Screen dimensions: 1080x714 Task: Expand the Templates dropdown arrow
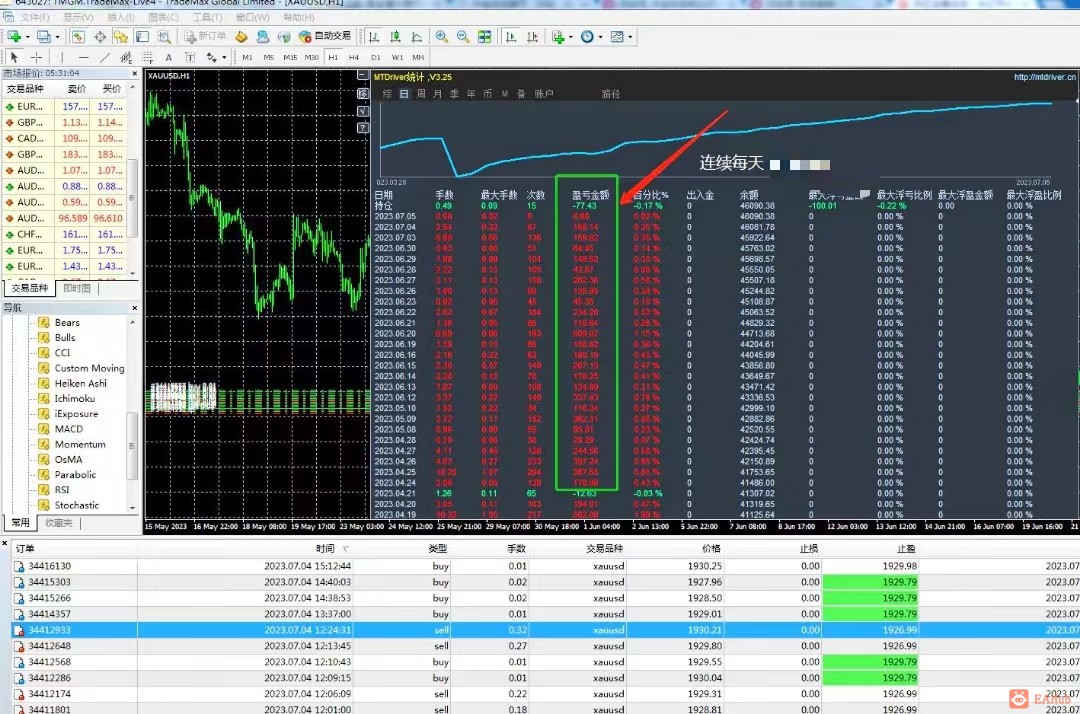(630, 37)
